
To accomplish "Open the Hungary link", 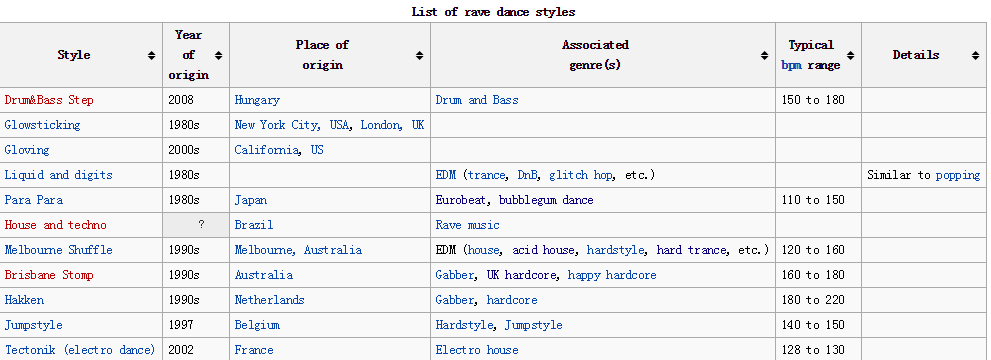I will [x=257, y=100].
